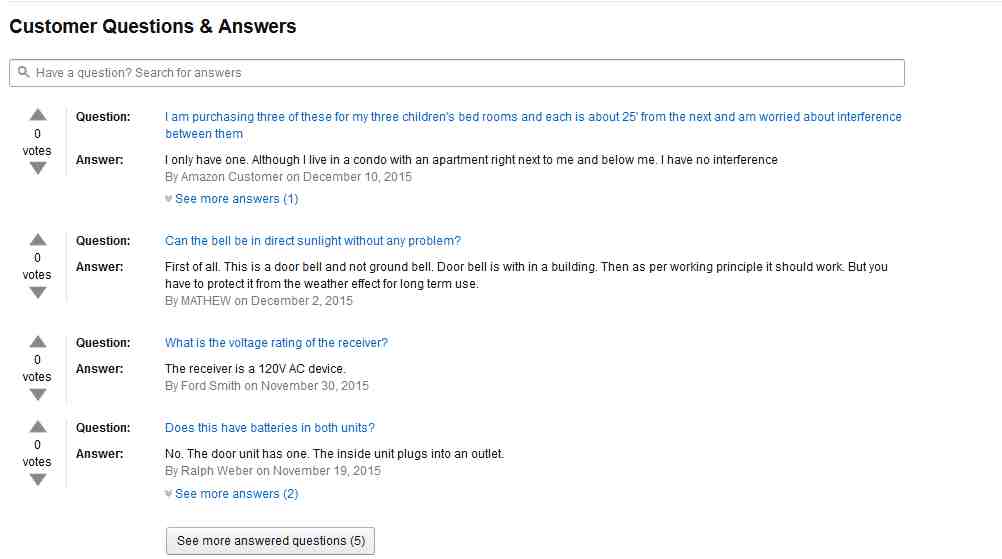Open the batteries in both units question
Viewport: 1002px width, 559px height.
(x=270, y=428)
